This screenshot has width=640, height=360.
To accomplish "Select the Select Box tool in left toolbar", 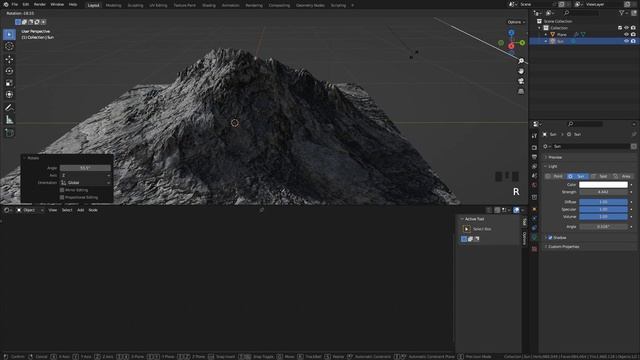I will point(9,34).
